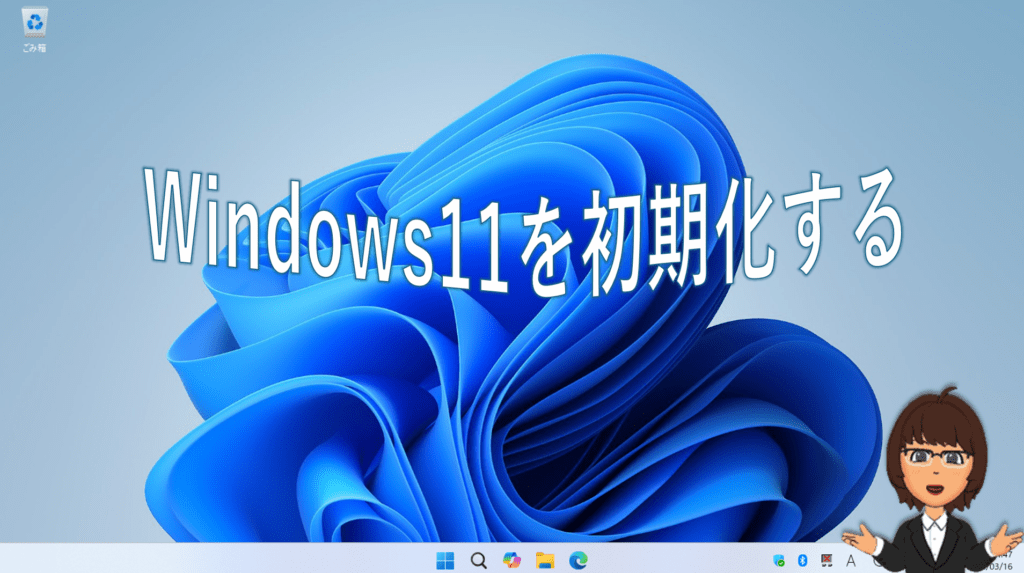Click the disconnected network tray icon
1024x573 pixels.
point(827,560)
